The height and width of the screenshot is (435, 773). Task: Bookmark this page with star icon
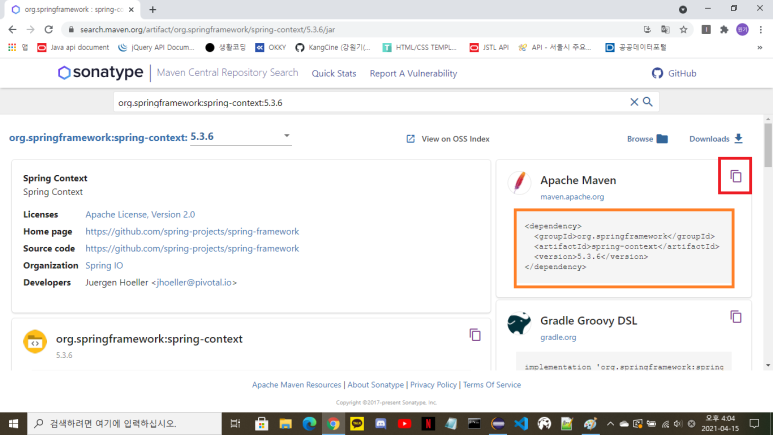pyautogui.click(x=683, y=30)
